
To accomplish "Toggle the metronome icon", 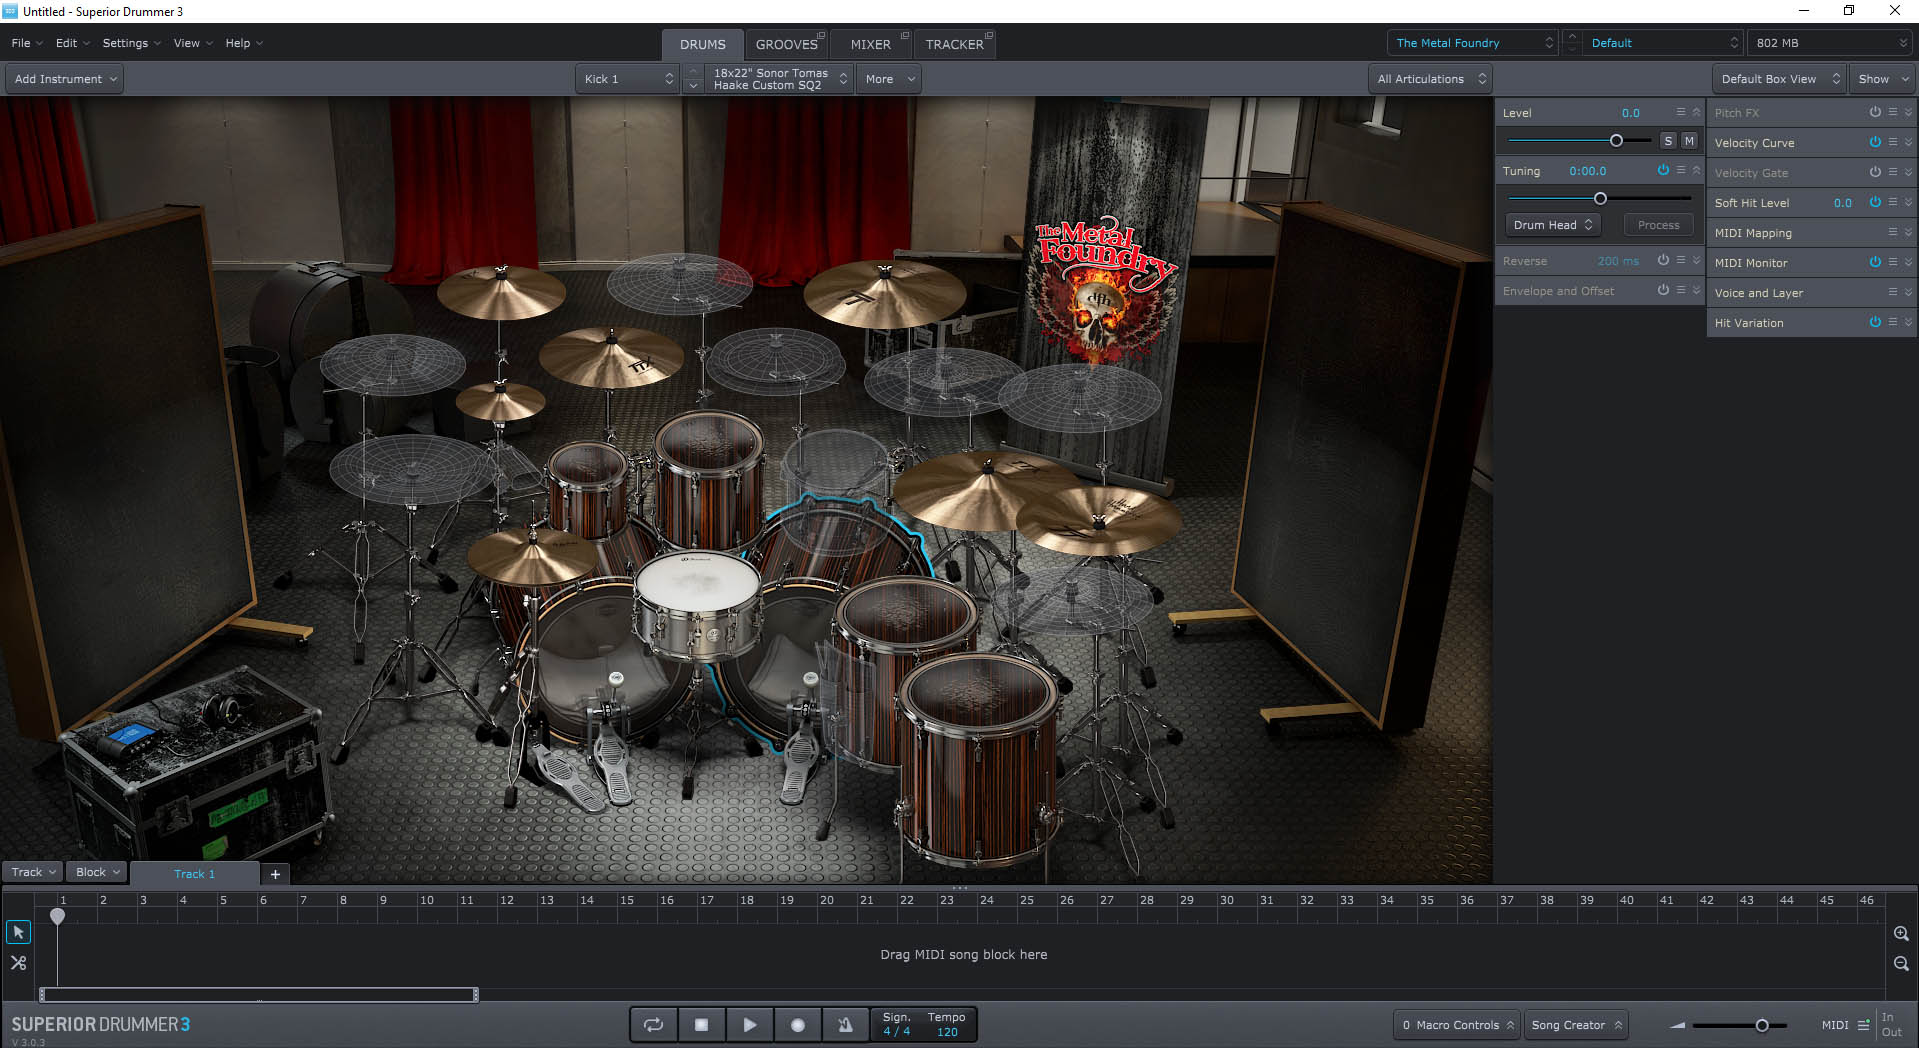I will click(x=845, y=1025).
